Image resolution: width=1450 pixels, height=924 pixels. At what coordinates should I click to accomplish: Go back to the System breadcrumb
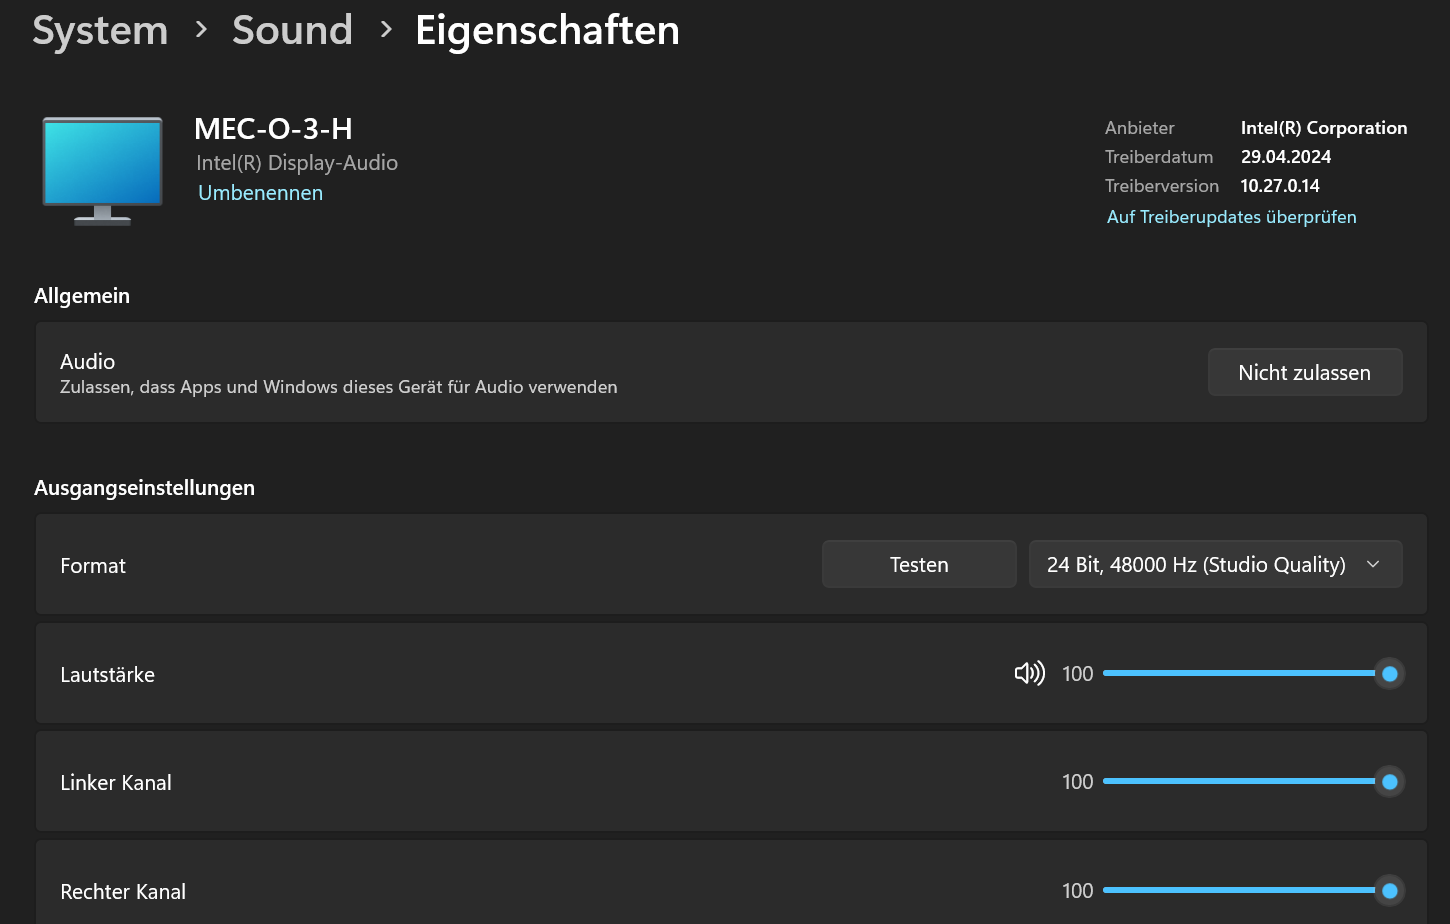100,30
